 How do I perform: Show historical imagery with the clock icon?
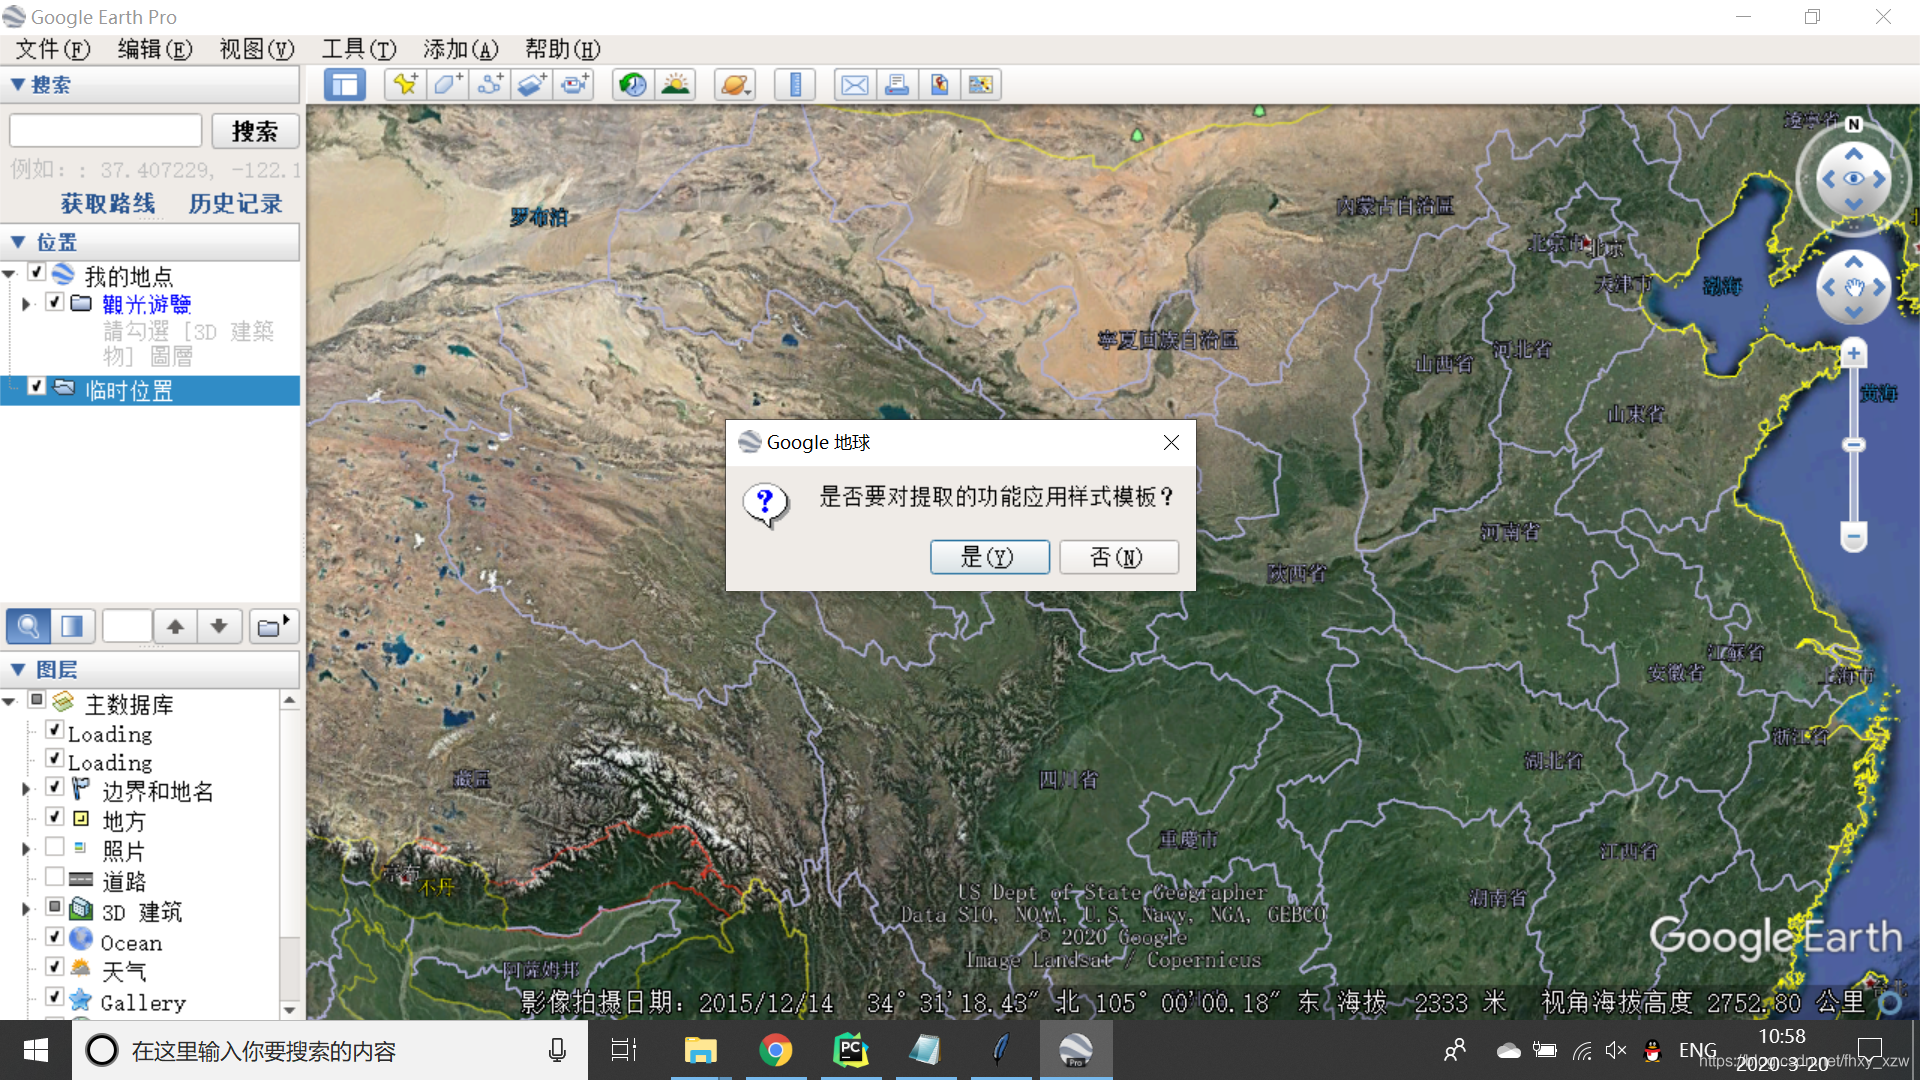coord(633,85)
